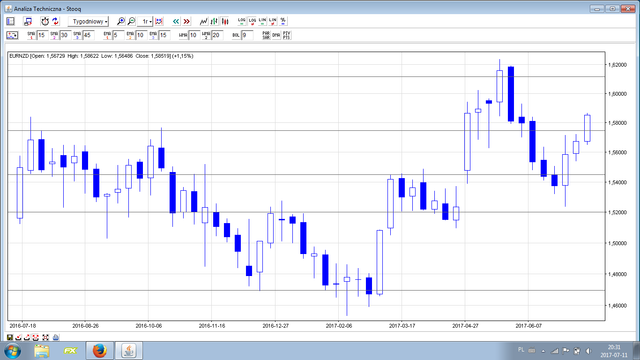Image resolution: width=640 pixels, height=360 pixels.
Task: Switch to candlestick chart style
Action: pyautogui.click(x=225, y=21)
